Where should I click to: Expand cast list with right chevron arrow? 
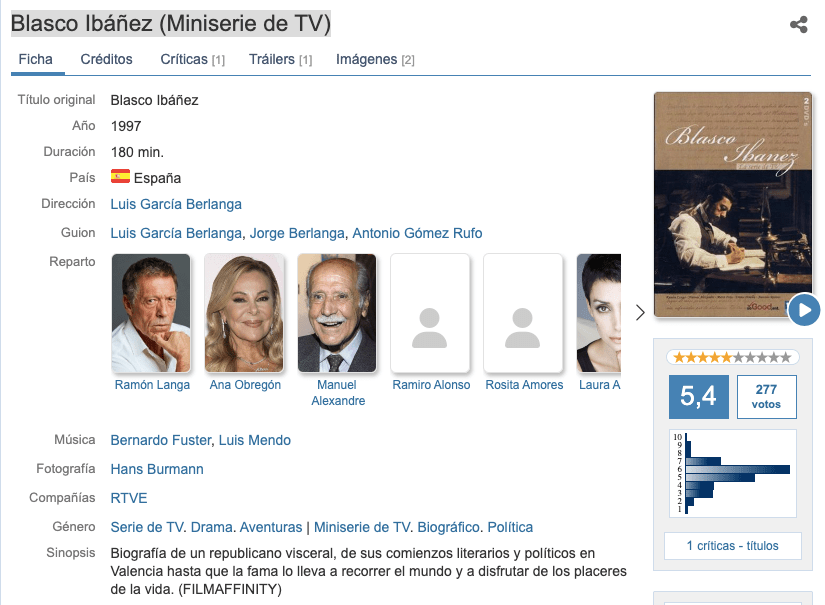640,313
